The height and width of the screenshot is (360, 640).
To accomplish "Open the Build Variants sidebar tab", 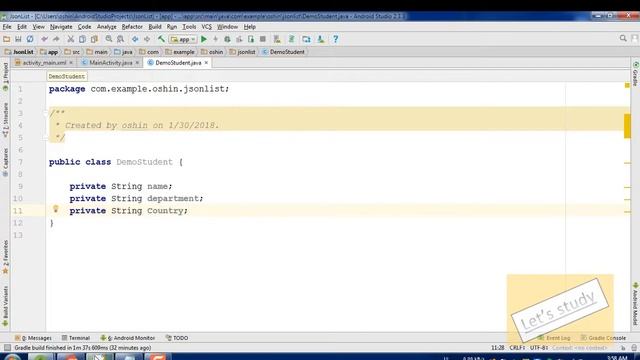I will coord(5,305).
